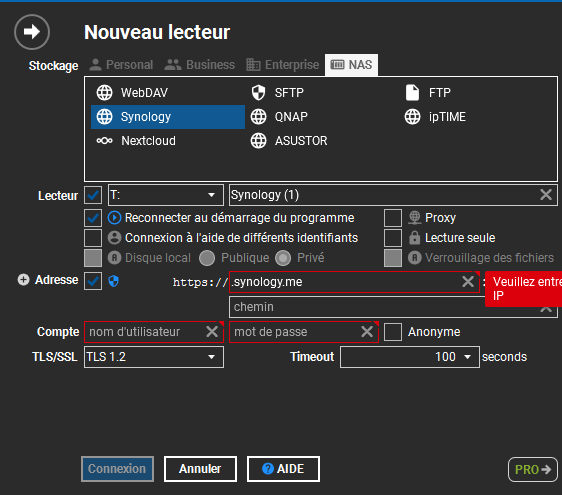Select the FTP storage option

(476, 93)
